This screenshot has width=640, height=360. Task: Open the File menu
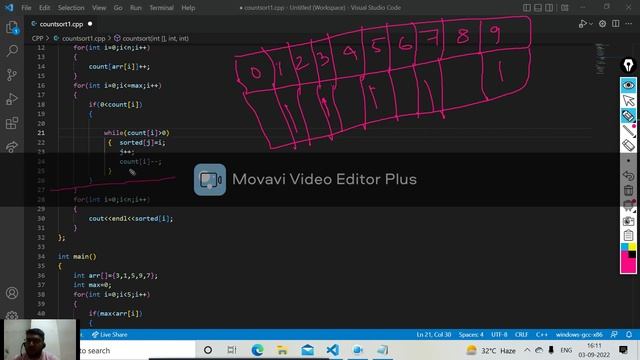(x=26, y=8)
